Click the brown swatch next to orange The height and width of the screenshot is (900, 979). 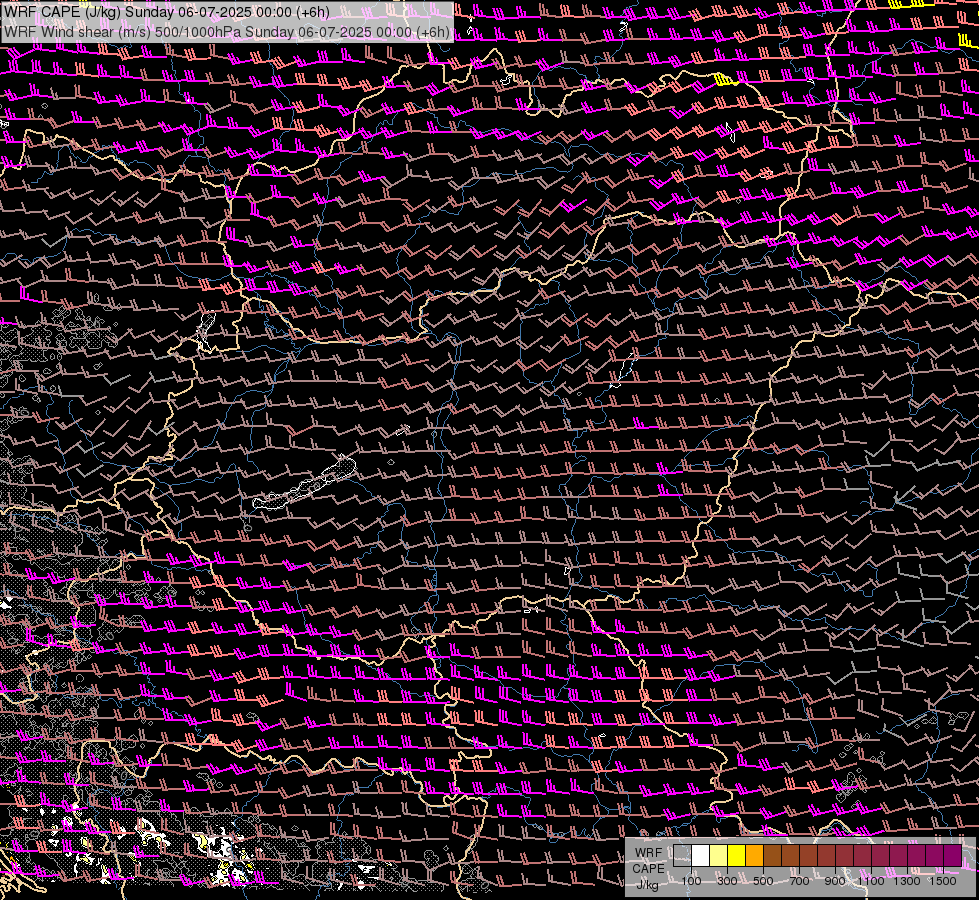pos(772,855)
